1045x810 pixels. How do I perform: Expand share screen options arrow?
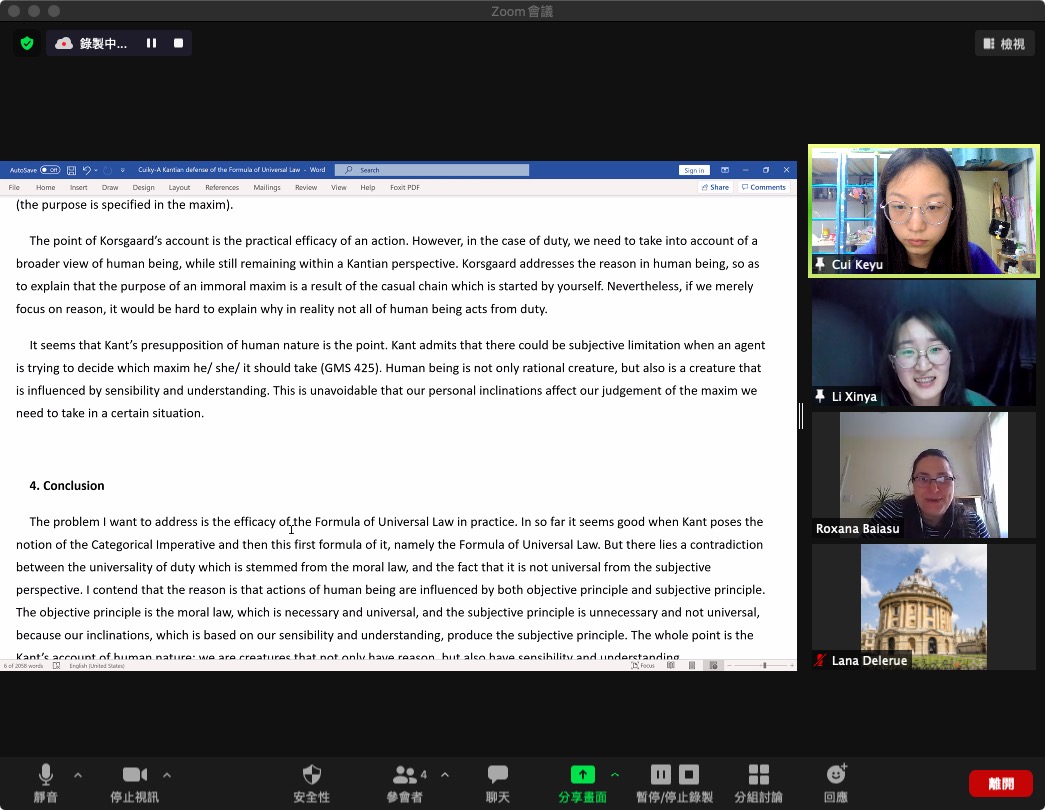click(x=615, y=775)
